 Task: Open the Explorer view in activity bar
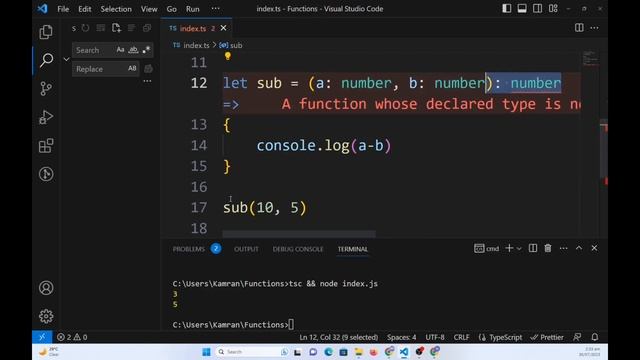46,32
